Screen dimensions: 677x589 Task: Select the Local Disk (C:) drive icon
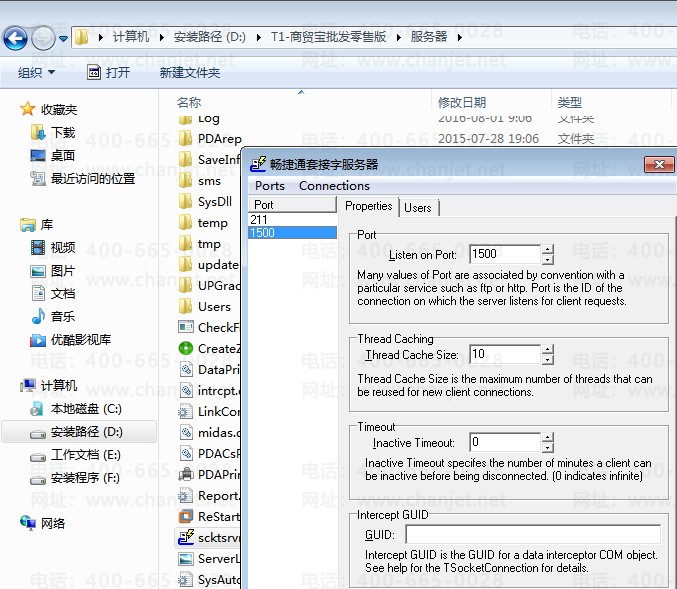point(37,409)
